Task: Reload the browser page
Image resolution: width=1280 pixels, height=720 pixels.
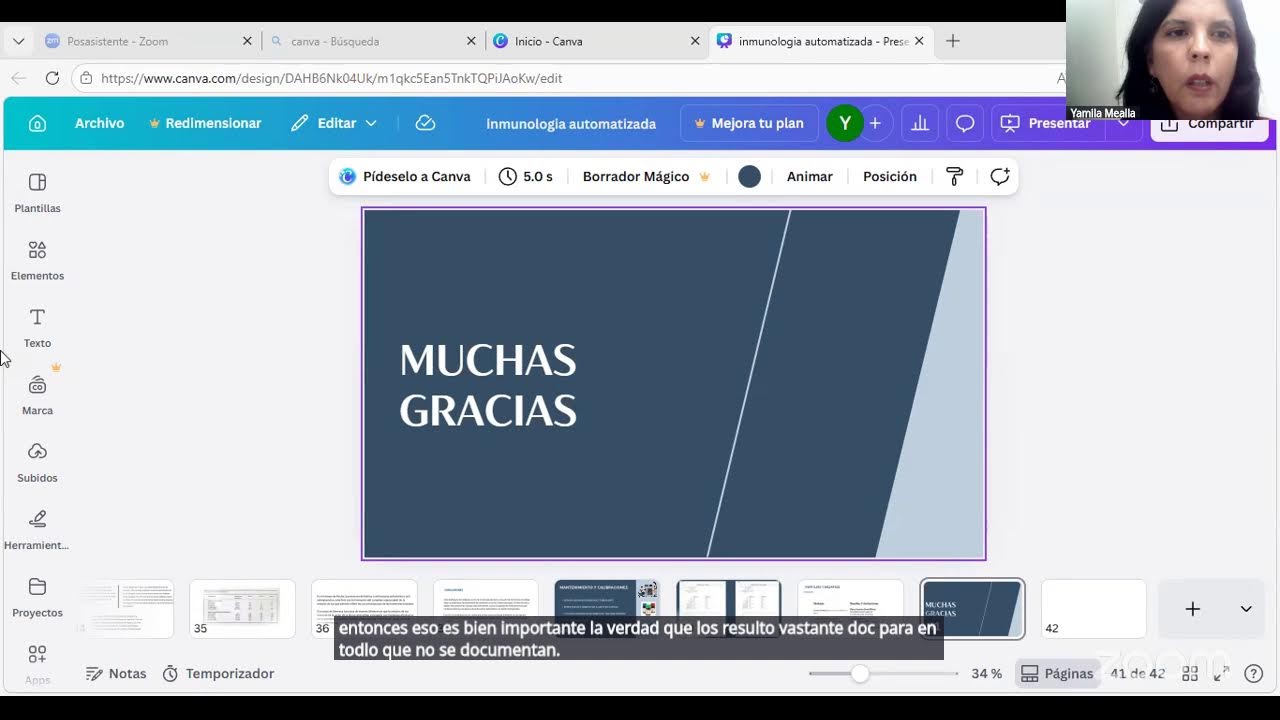Action: coord(52,78)
